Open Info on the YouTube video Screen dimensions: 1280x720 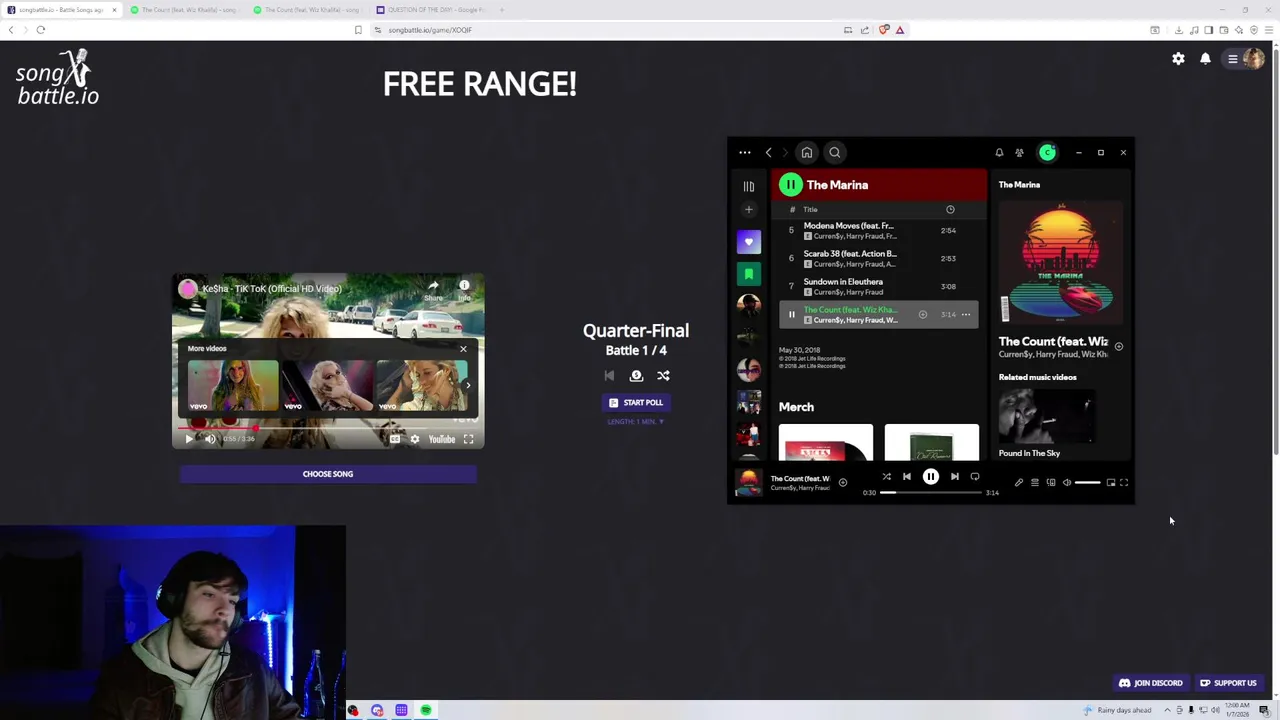464,290
